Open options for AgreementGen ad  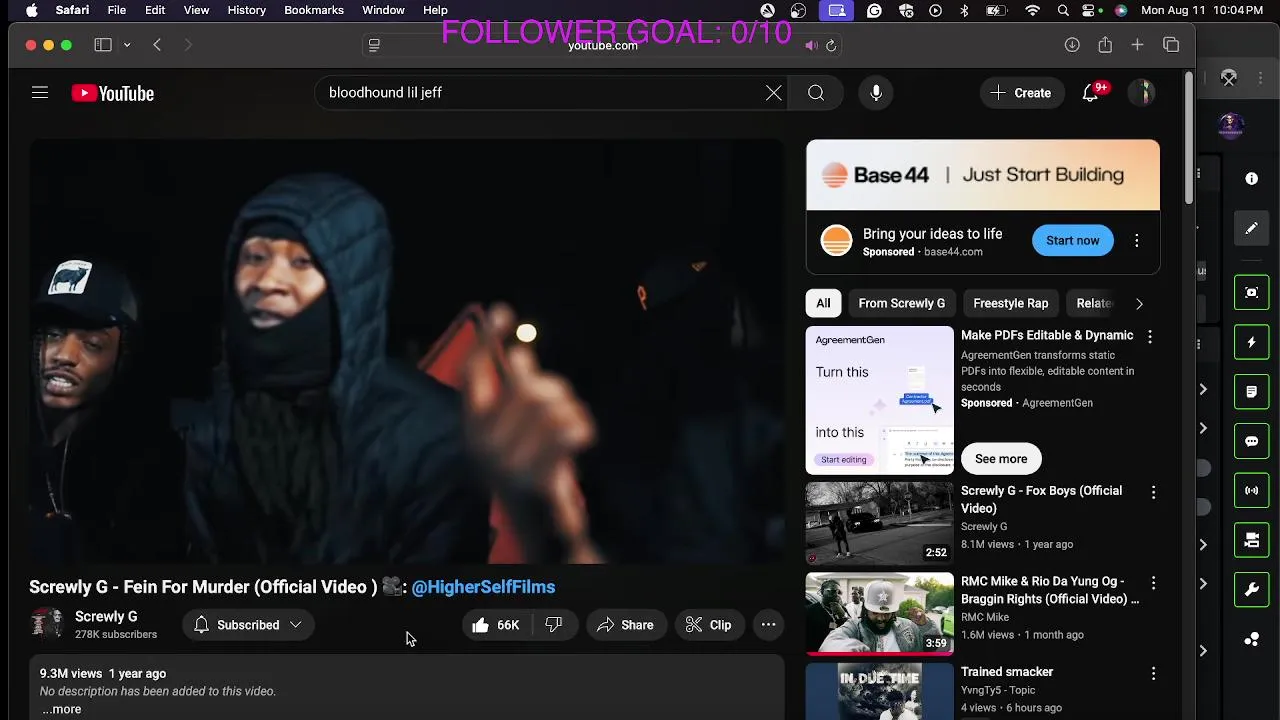pos(1150,338)
